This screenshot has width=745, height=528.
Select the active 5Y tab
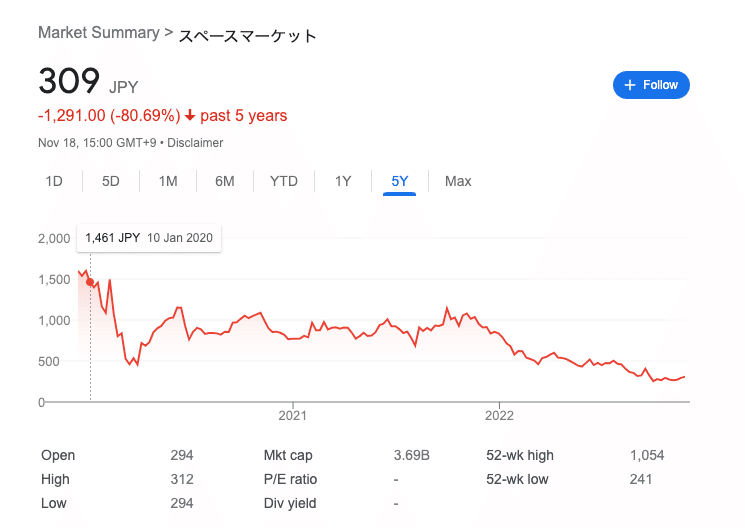400,181
